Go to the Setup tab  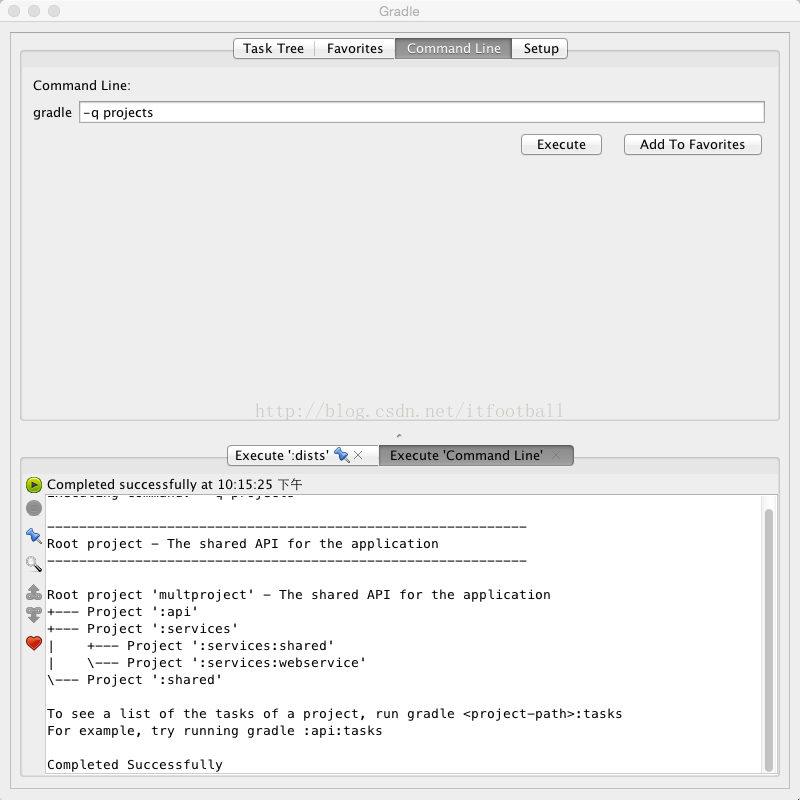coord(540,48)
